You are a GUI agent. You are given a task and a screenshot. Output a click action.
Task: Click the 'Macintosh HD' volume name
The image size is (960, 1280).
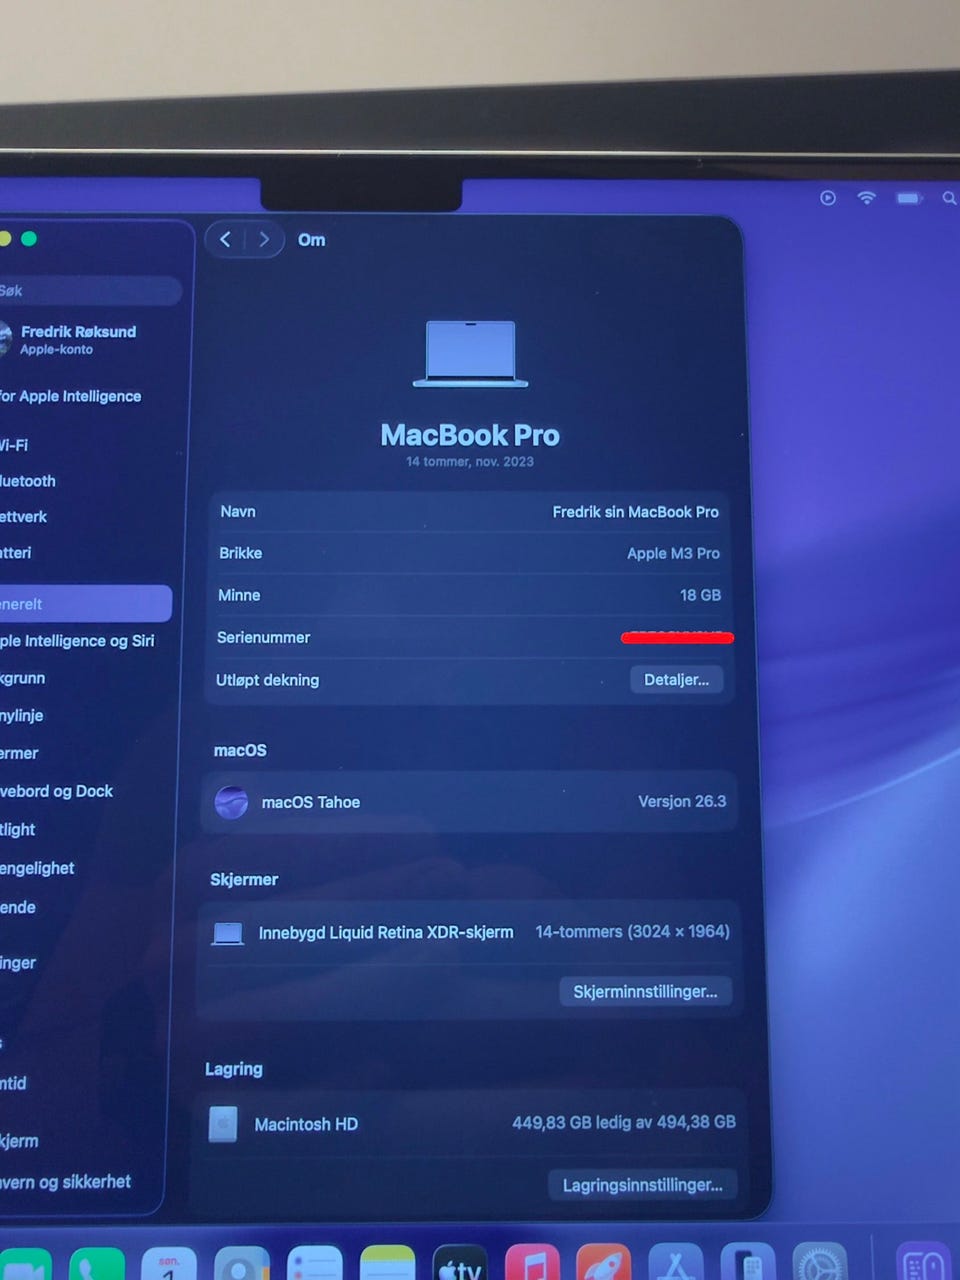[x=306, y=1124]
